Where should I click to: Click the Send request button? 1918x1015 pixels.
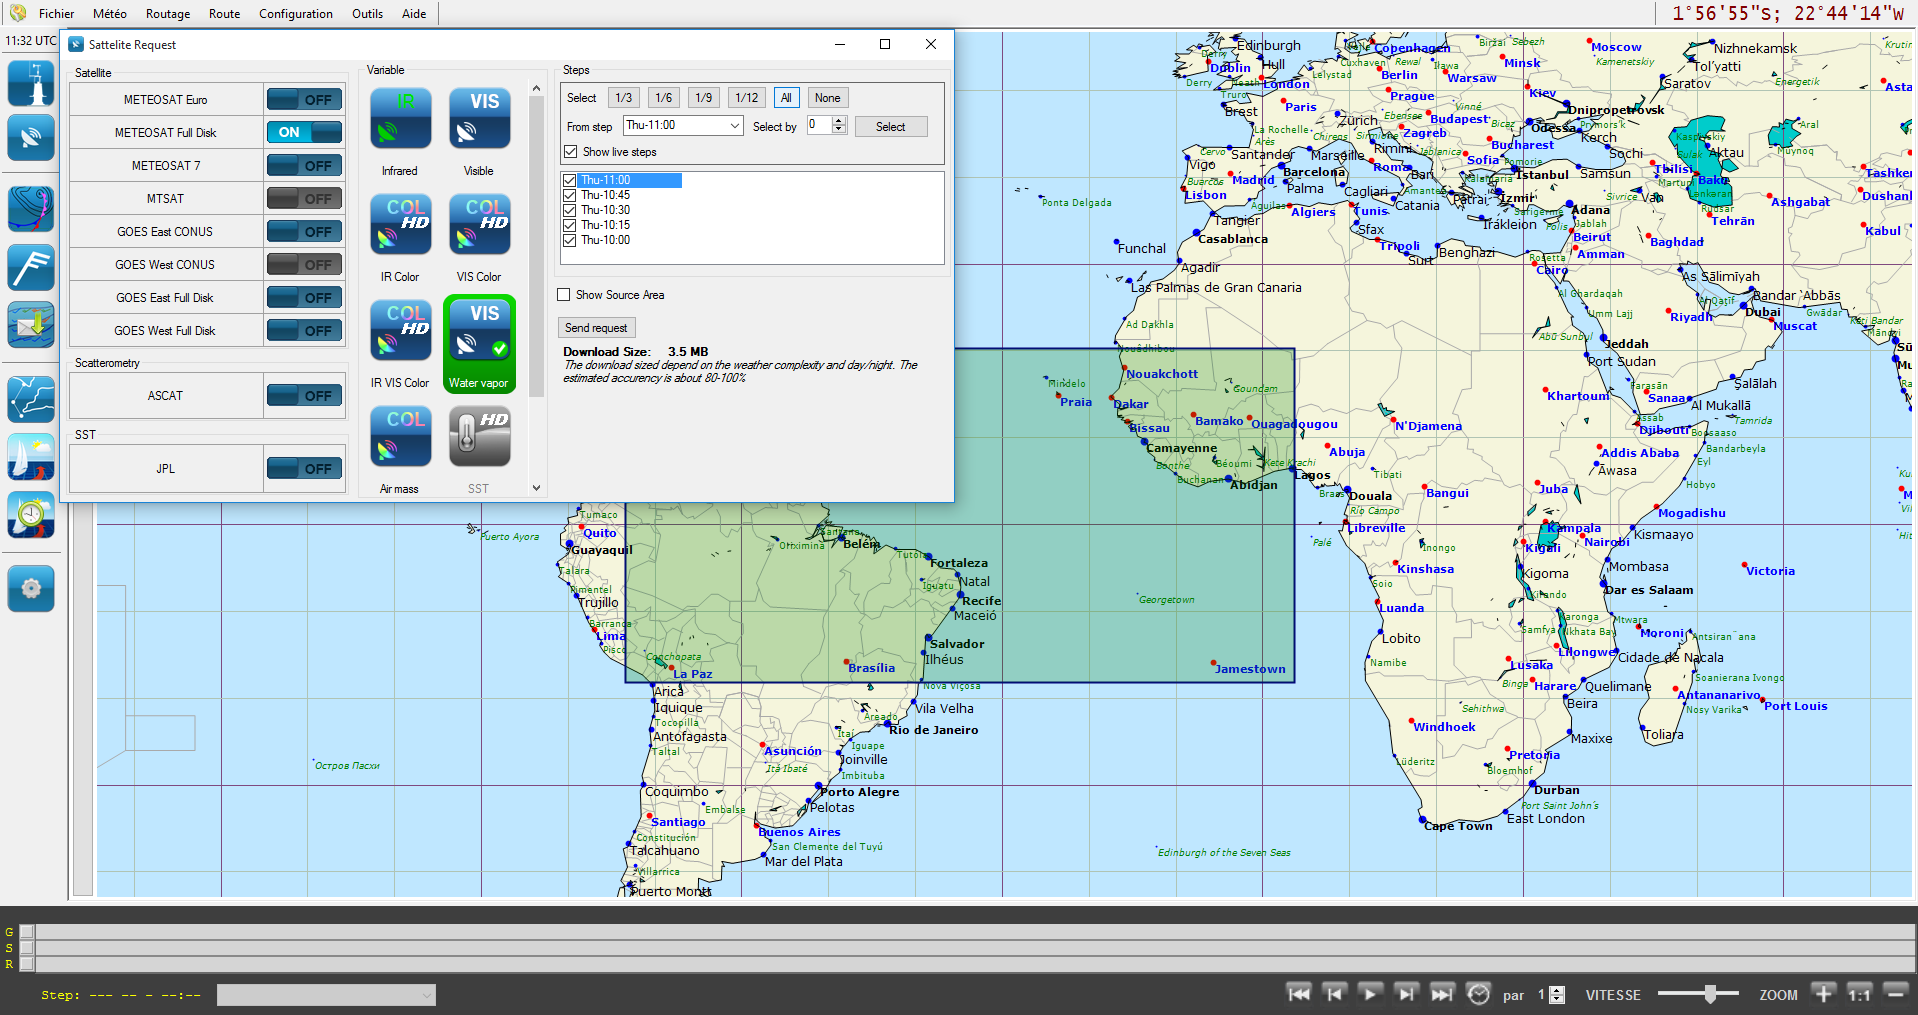[x=596, y=328]
